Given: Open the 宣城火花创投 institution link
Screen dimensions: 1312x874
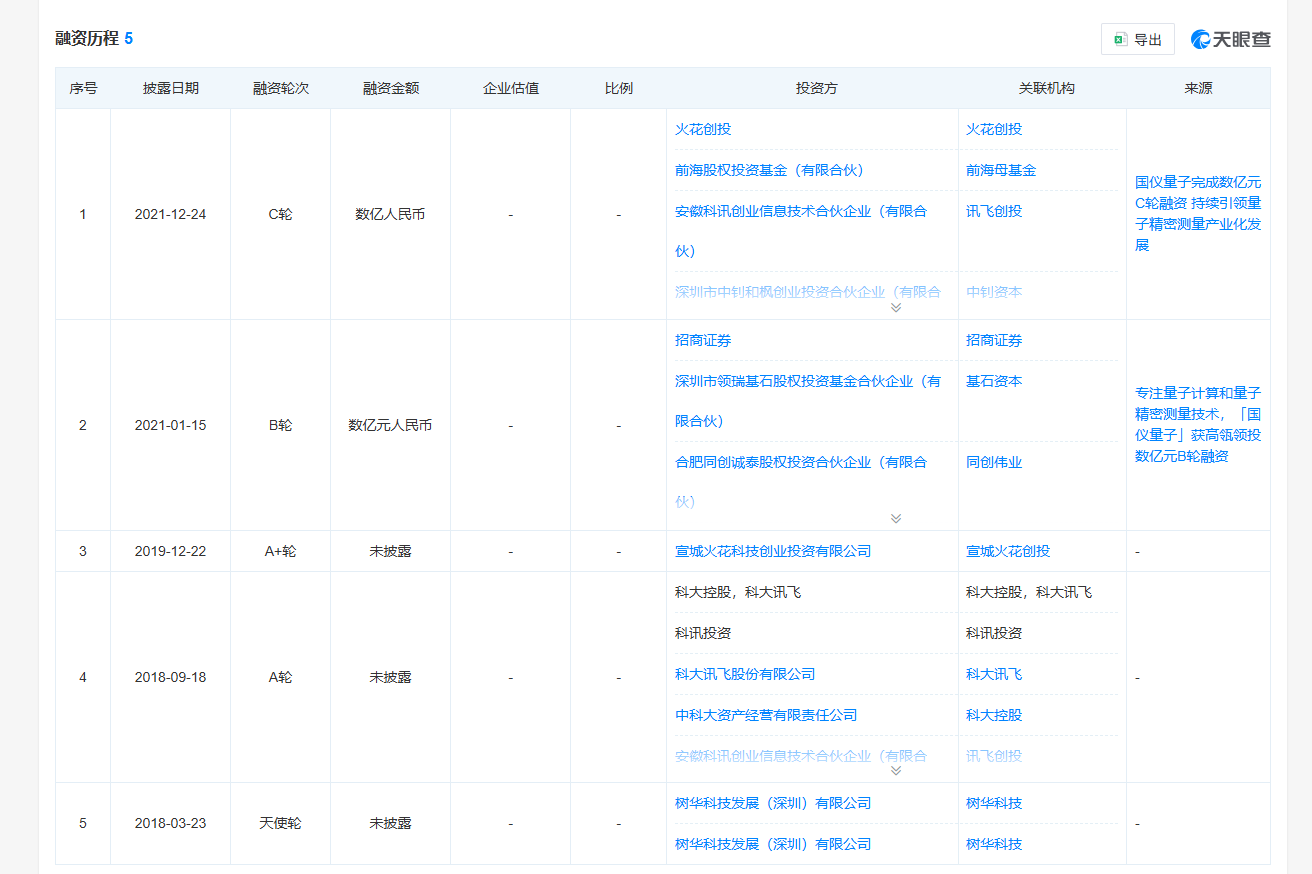Looking at the screenshot, I should click(1008, 551).
